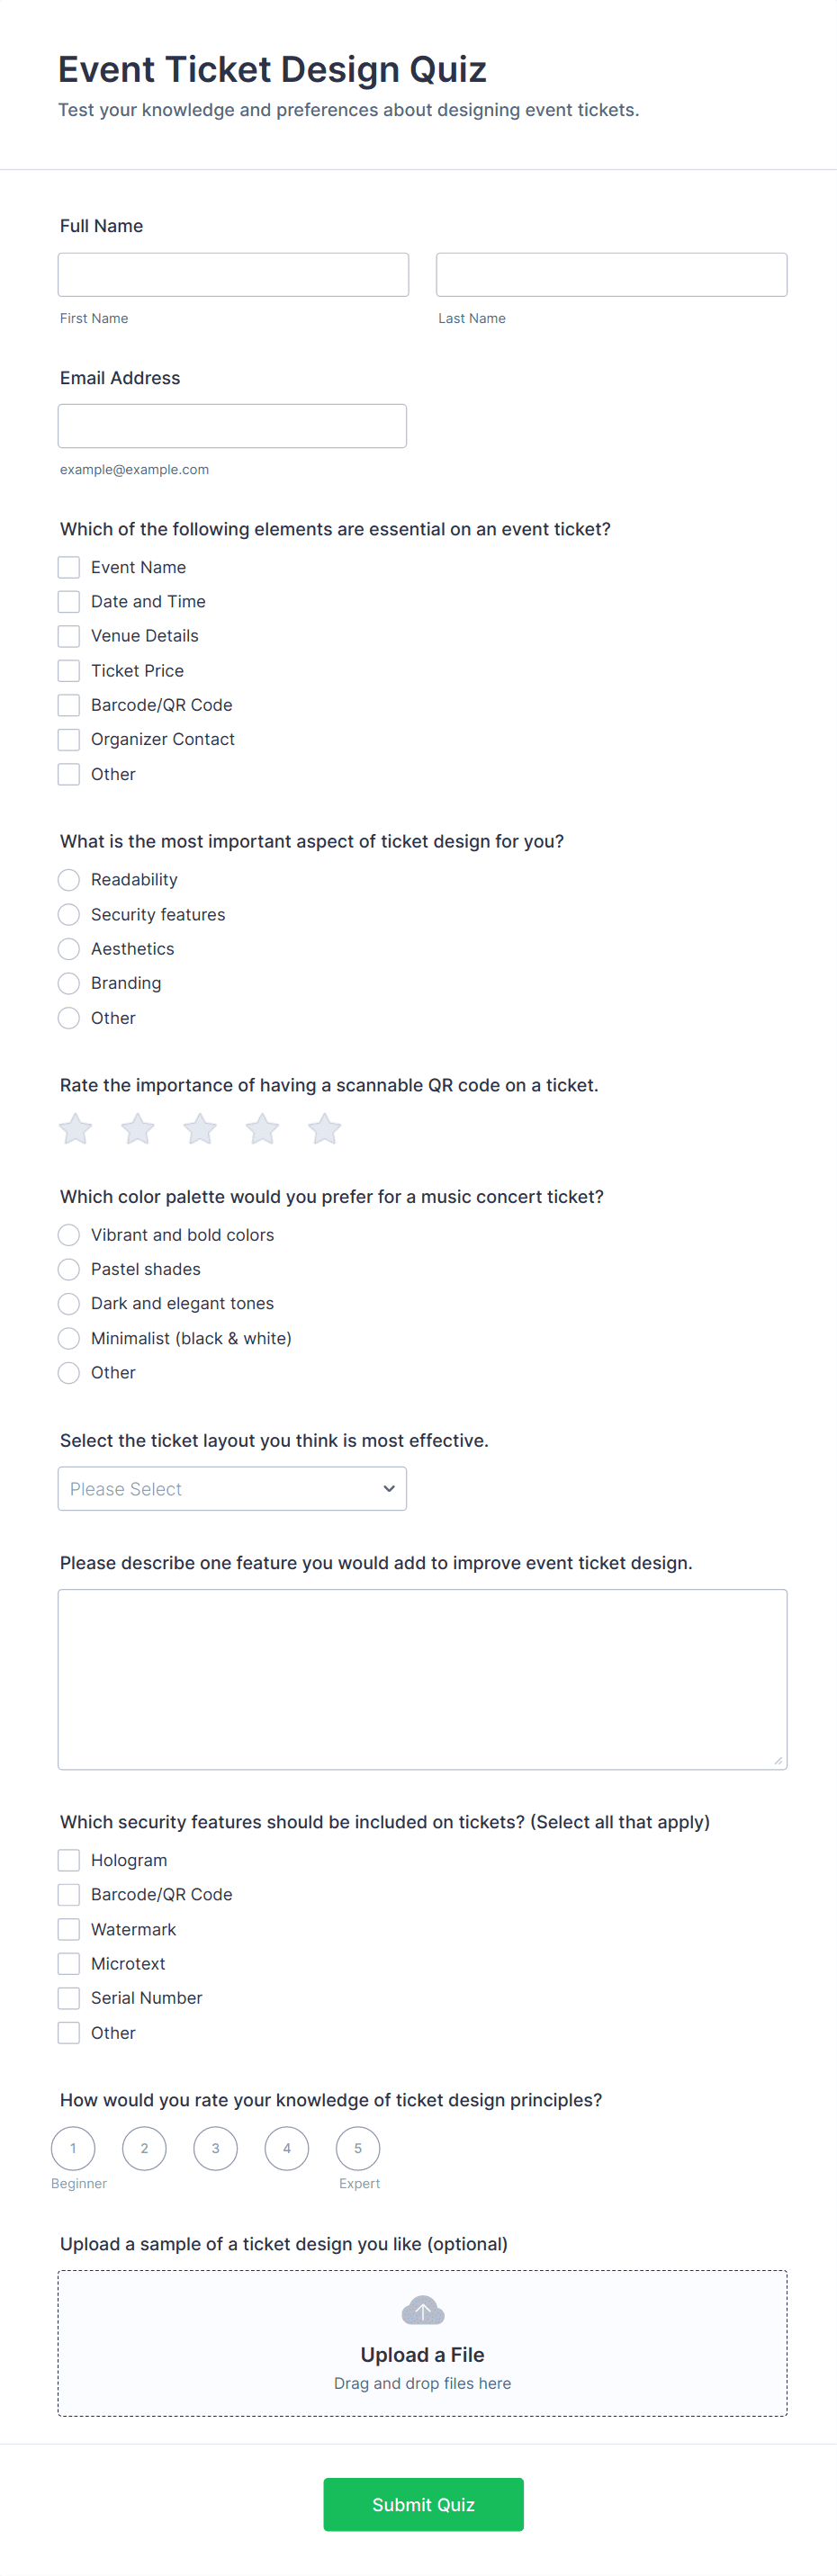Screen dimensions: 837x2576
Task: Click the second rating star
Action: tap(138, 1129)
